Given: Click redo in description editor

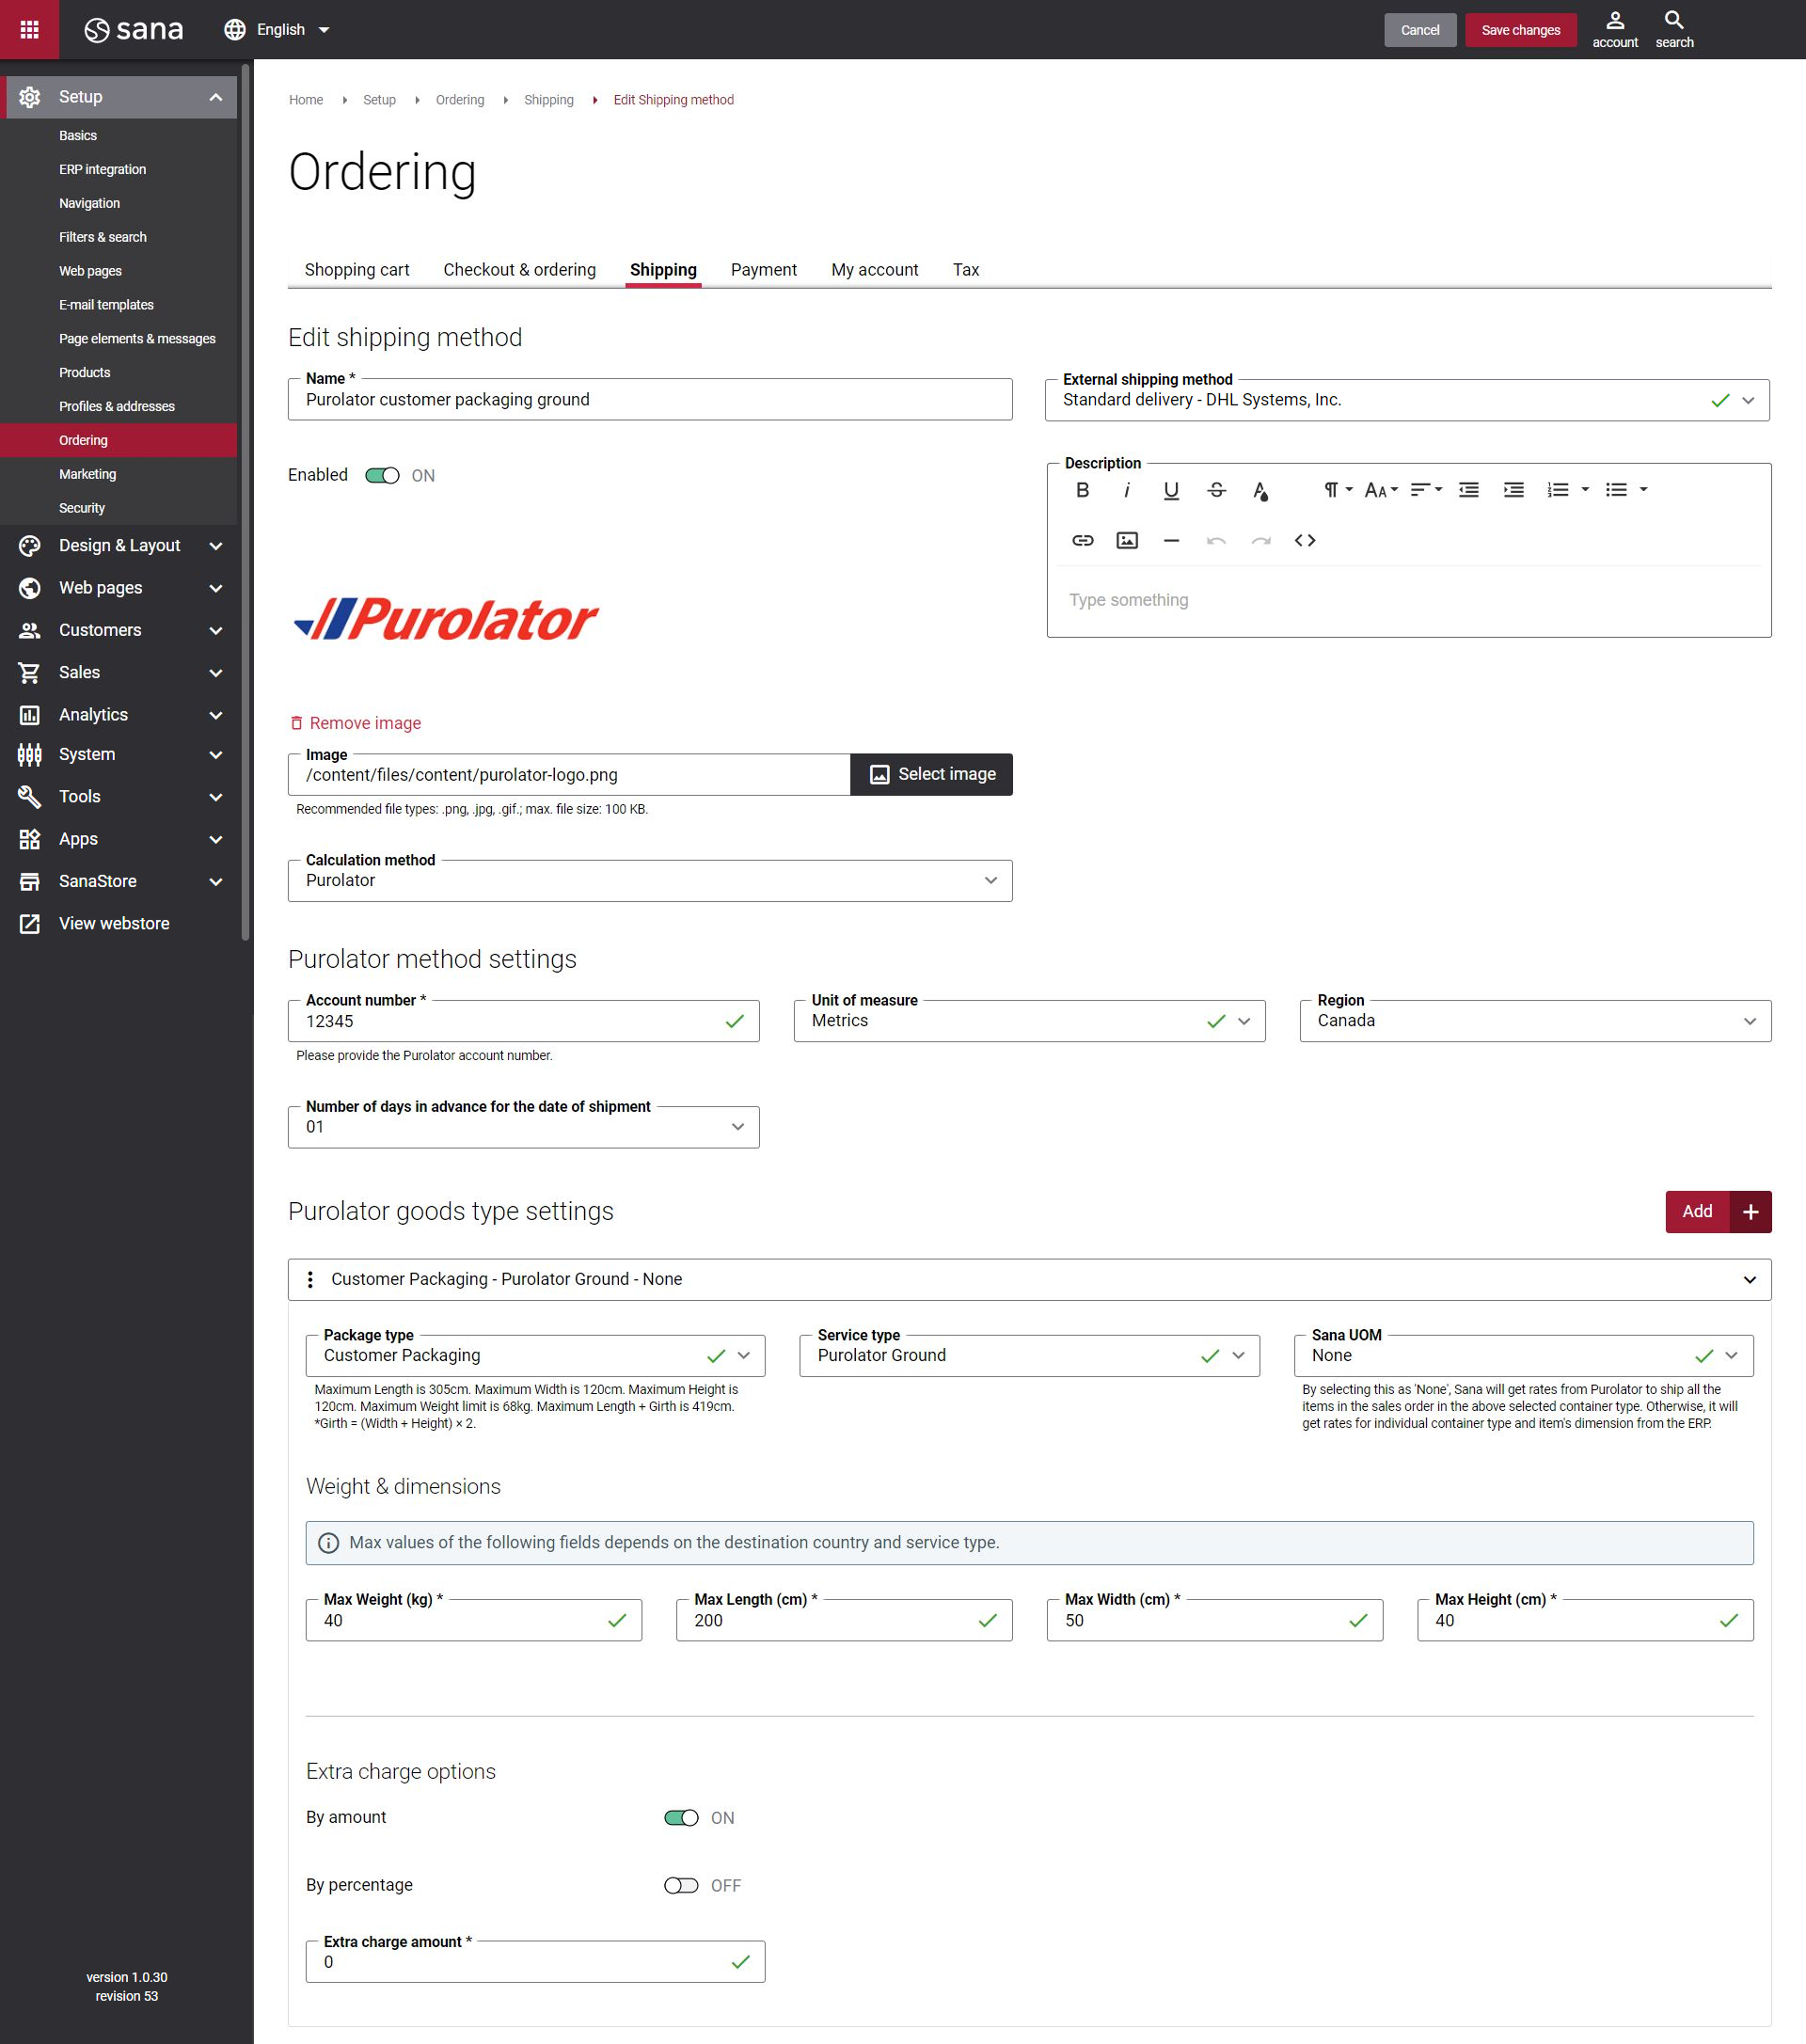Looking at the screenshot, I should (1261, 540).
